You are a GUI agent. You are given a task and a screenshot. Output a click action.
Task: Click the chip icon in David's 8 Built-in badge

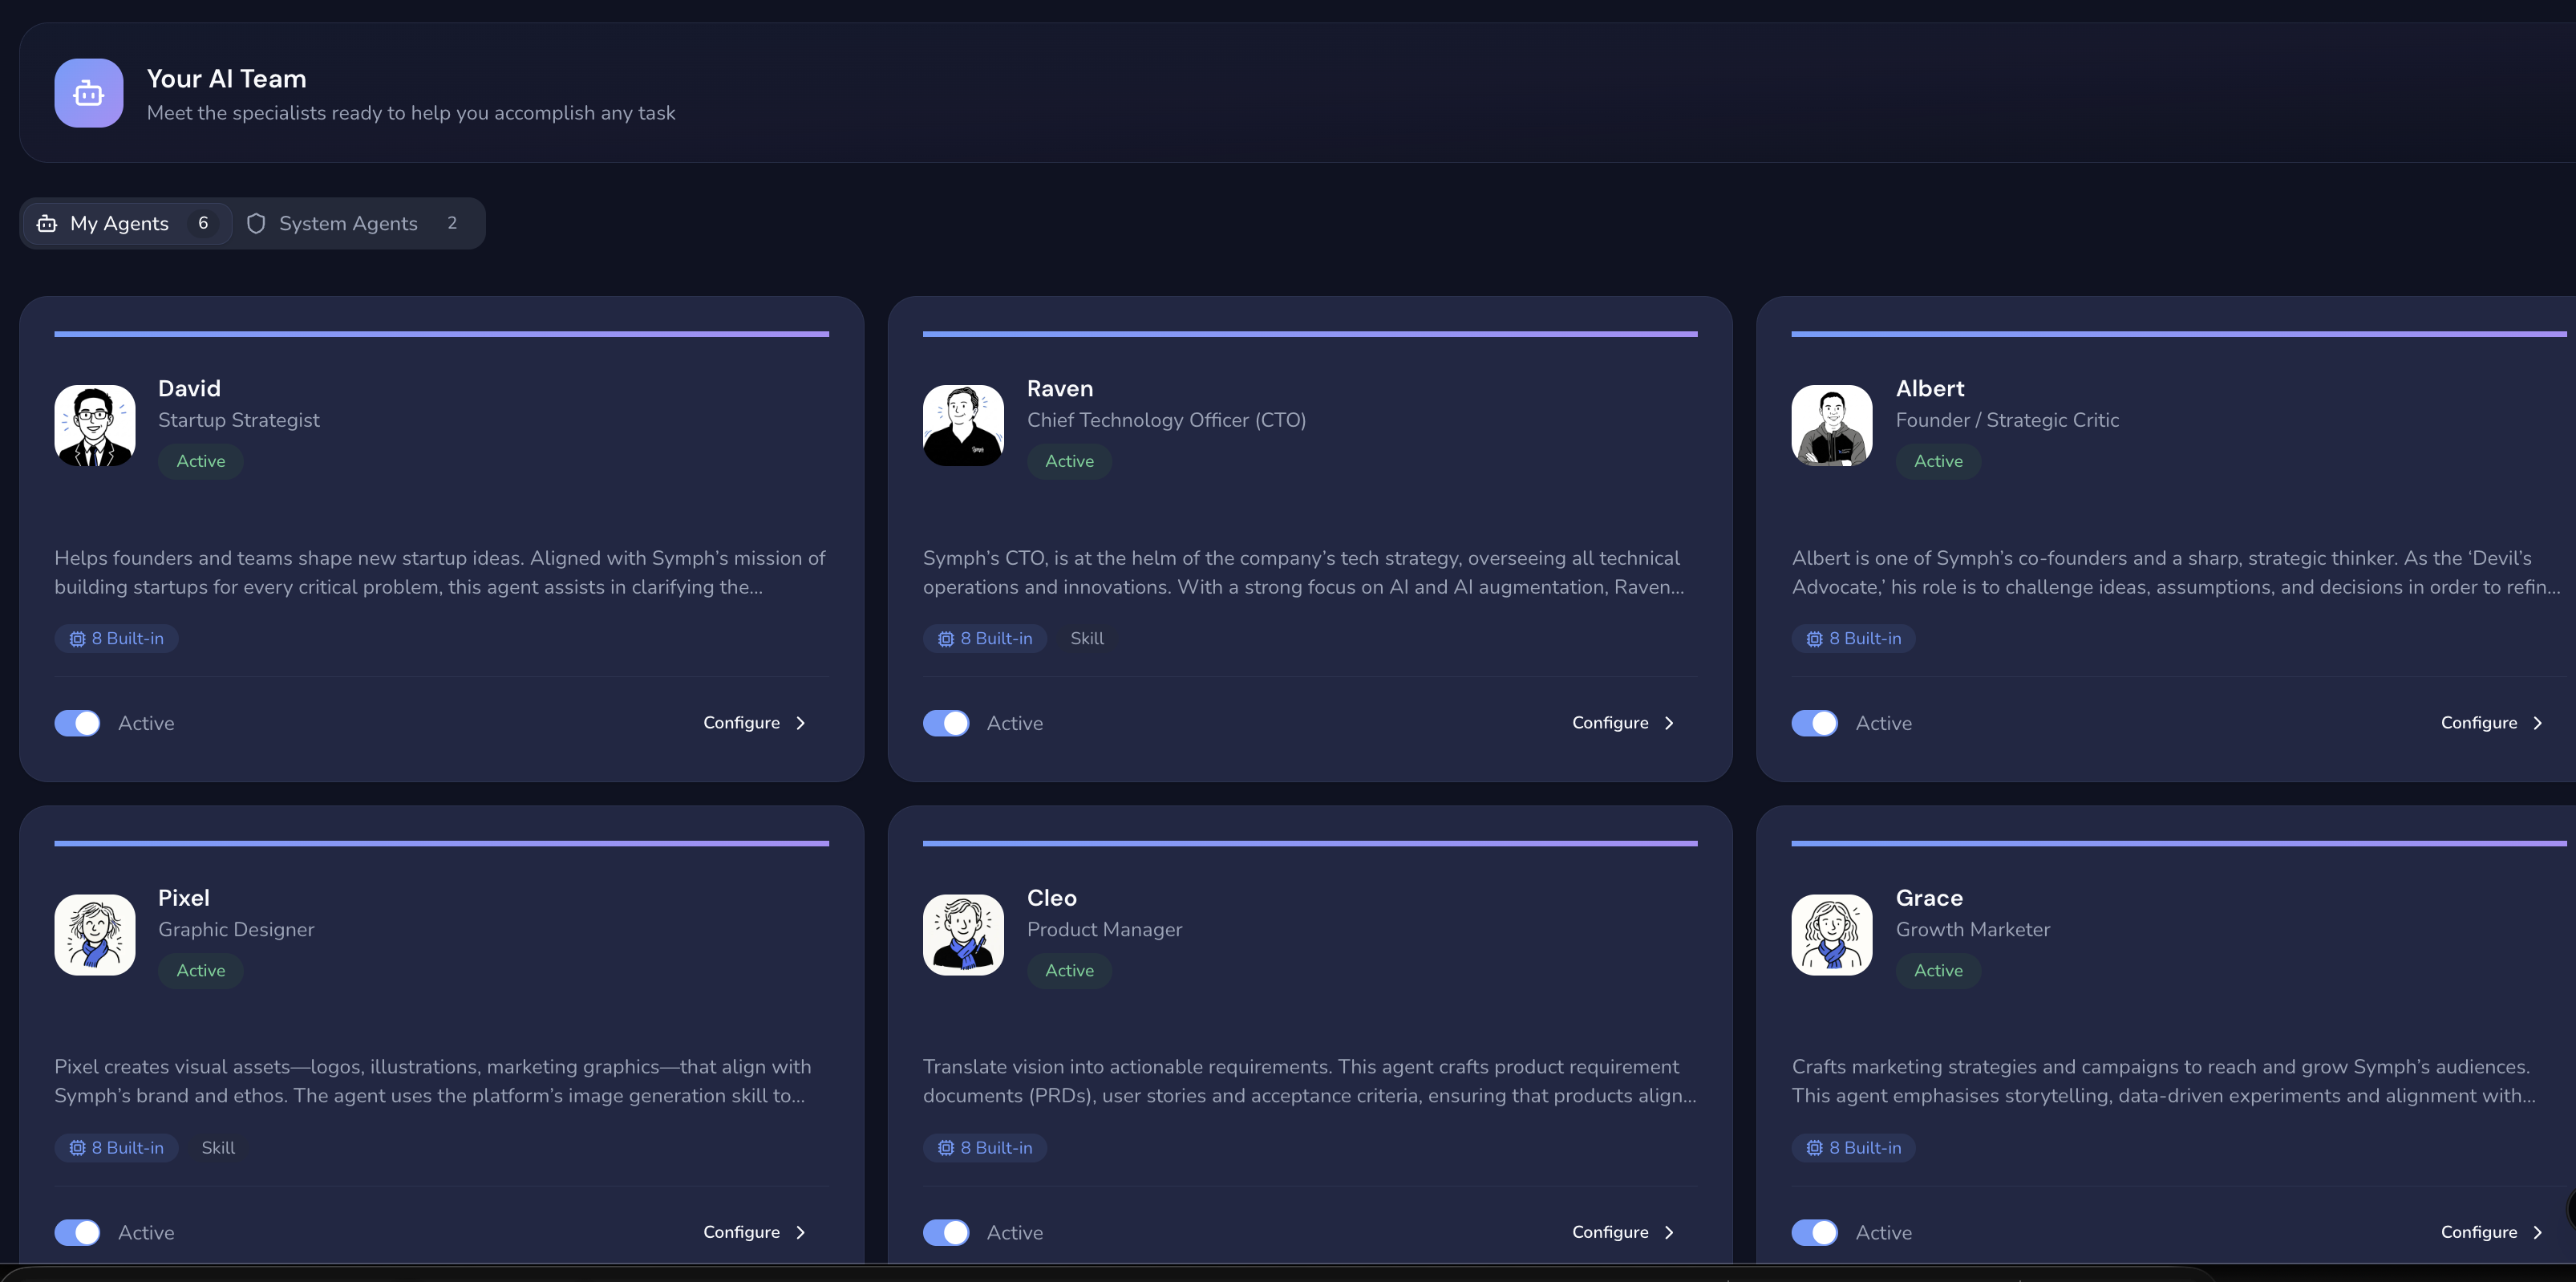(77, 638)
